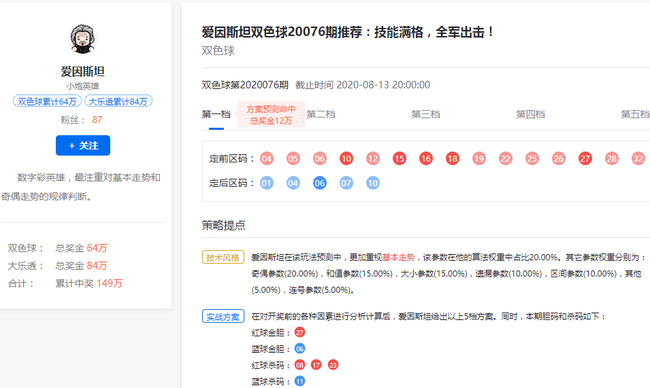Viewport: 650px width, 388px height.
Task: Switch to the 第五档 tab
Action: click(635, 114)
